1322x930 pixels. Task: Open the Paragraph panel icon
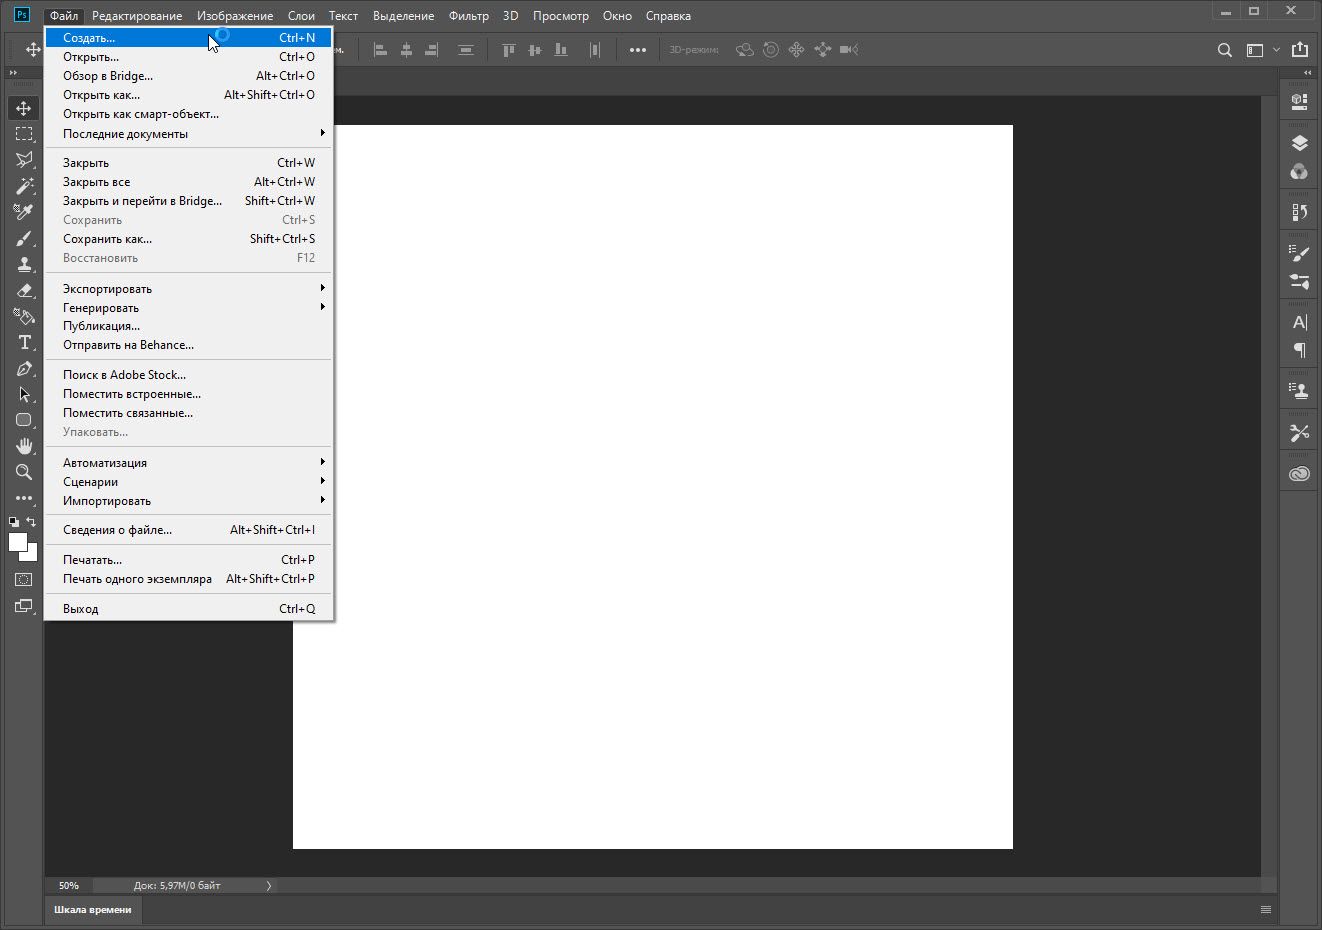click(1299, 350)
